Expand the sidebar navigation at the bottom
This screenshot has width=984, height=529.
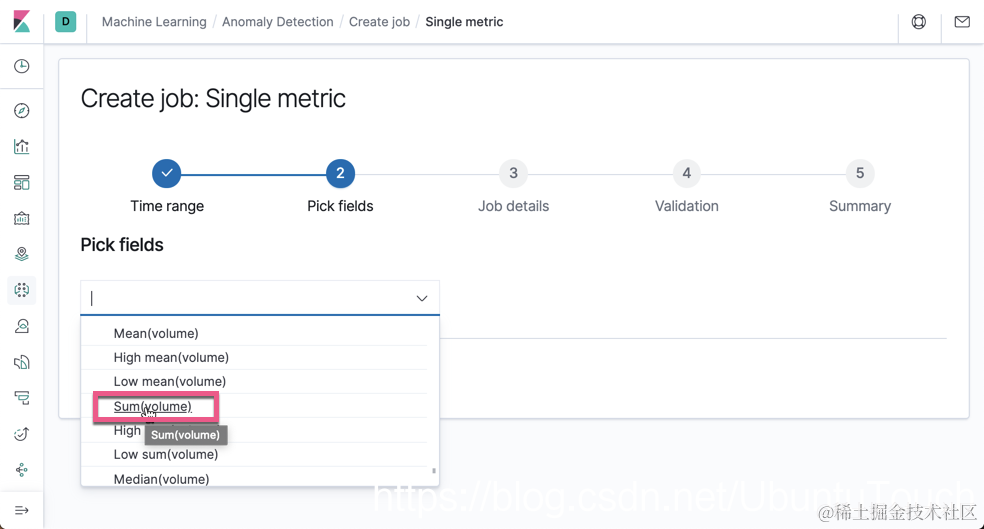[x=22, y=510]
